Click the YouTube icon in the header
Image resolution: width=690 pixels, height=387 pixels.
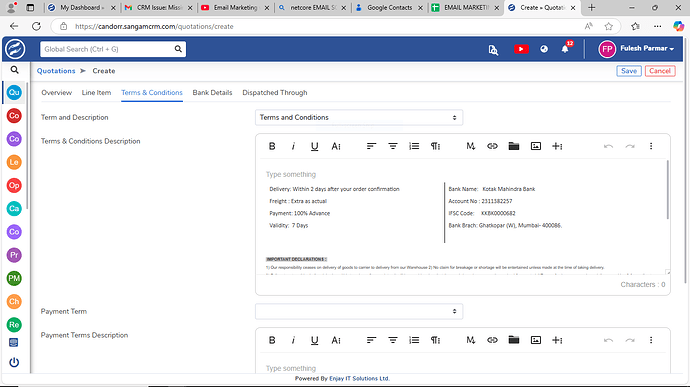point(521,49)
